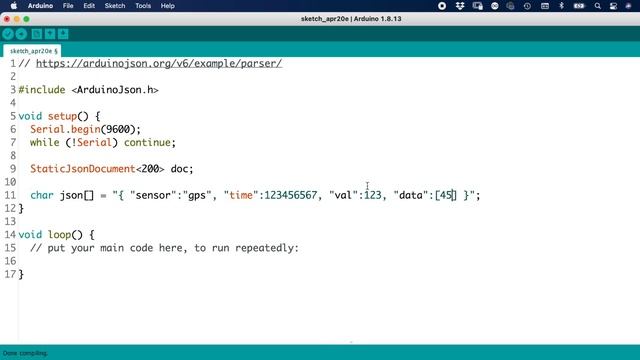Click the arduinojson.org parser example link

point(159,63)
